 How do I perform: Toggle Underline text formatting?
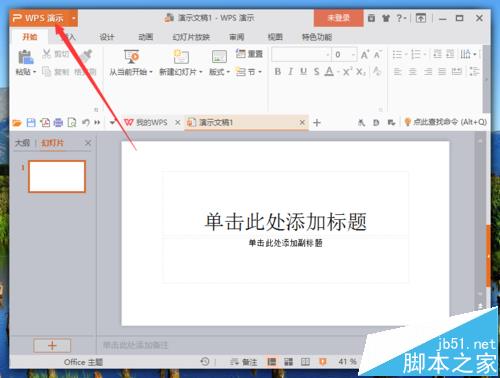[303, 71]
